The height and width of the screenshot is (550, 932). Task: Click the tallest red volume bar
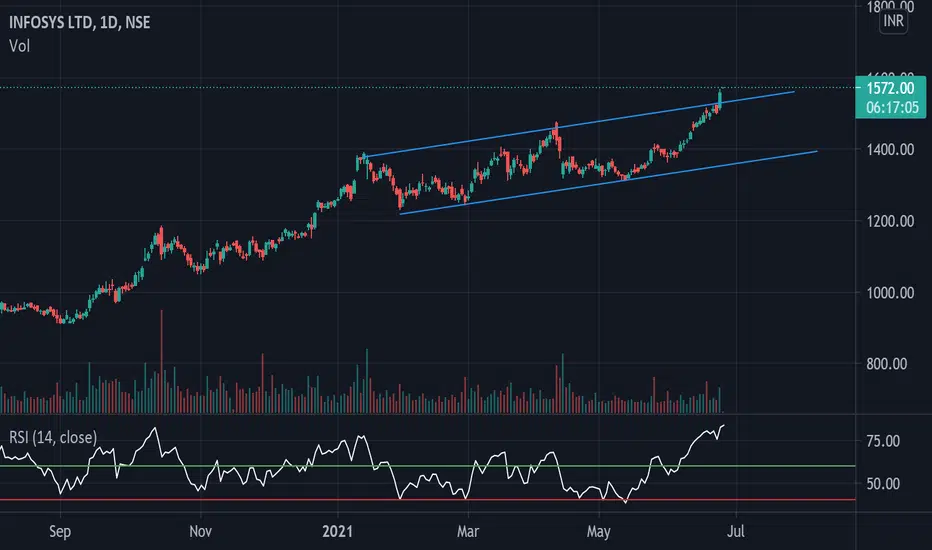tap(161, 362)
